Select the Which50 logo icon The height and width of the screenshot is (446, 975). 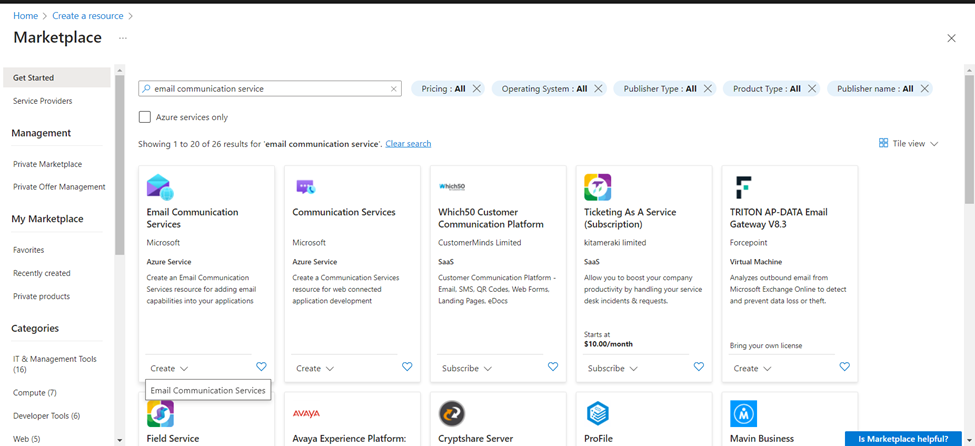pyautogui.click(x=452, y=186)
